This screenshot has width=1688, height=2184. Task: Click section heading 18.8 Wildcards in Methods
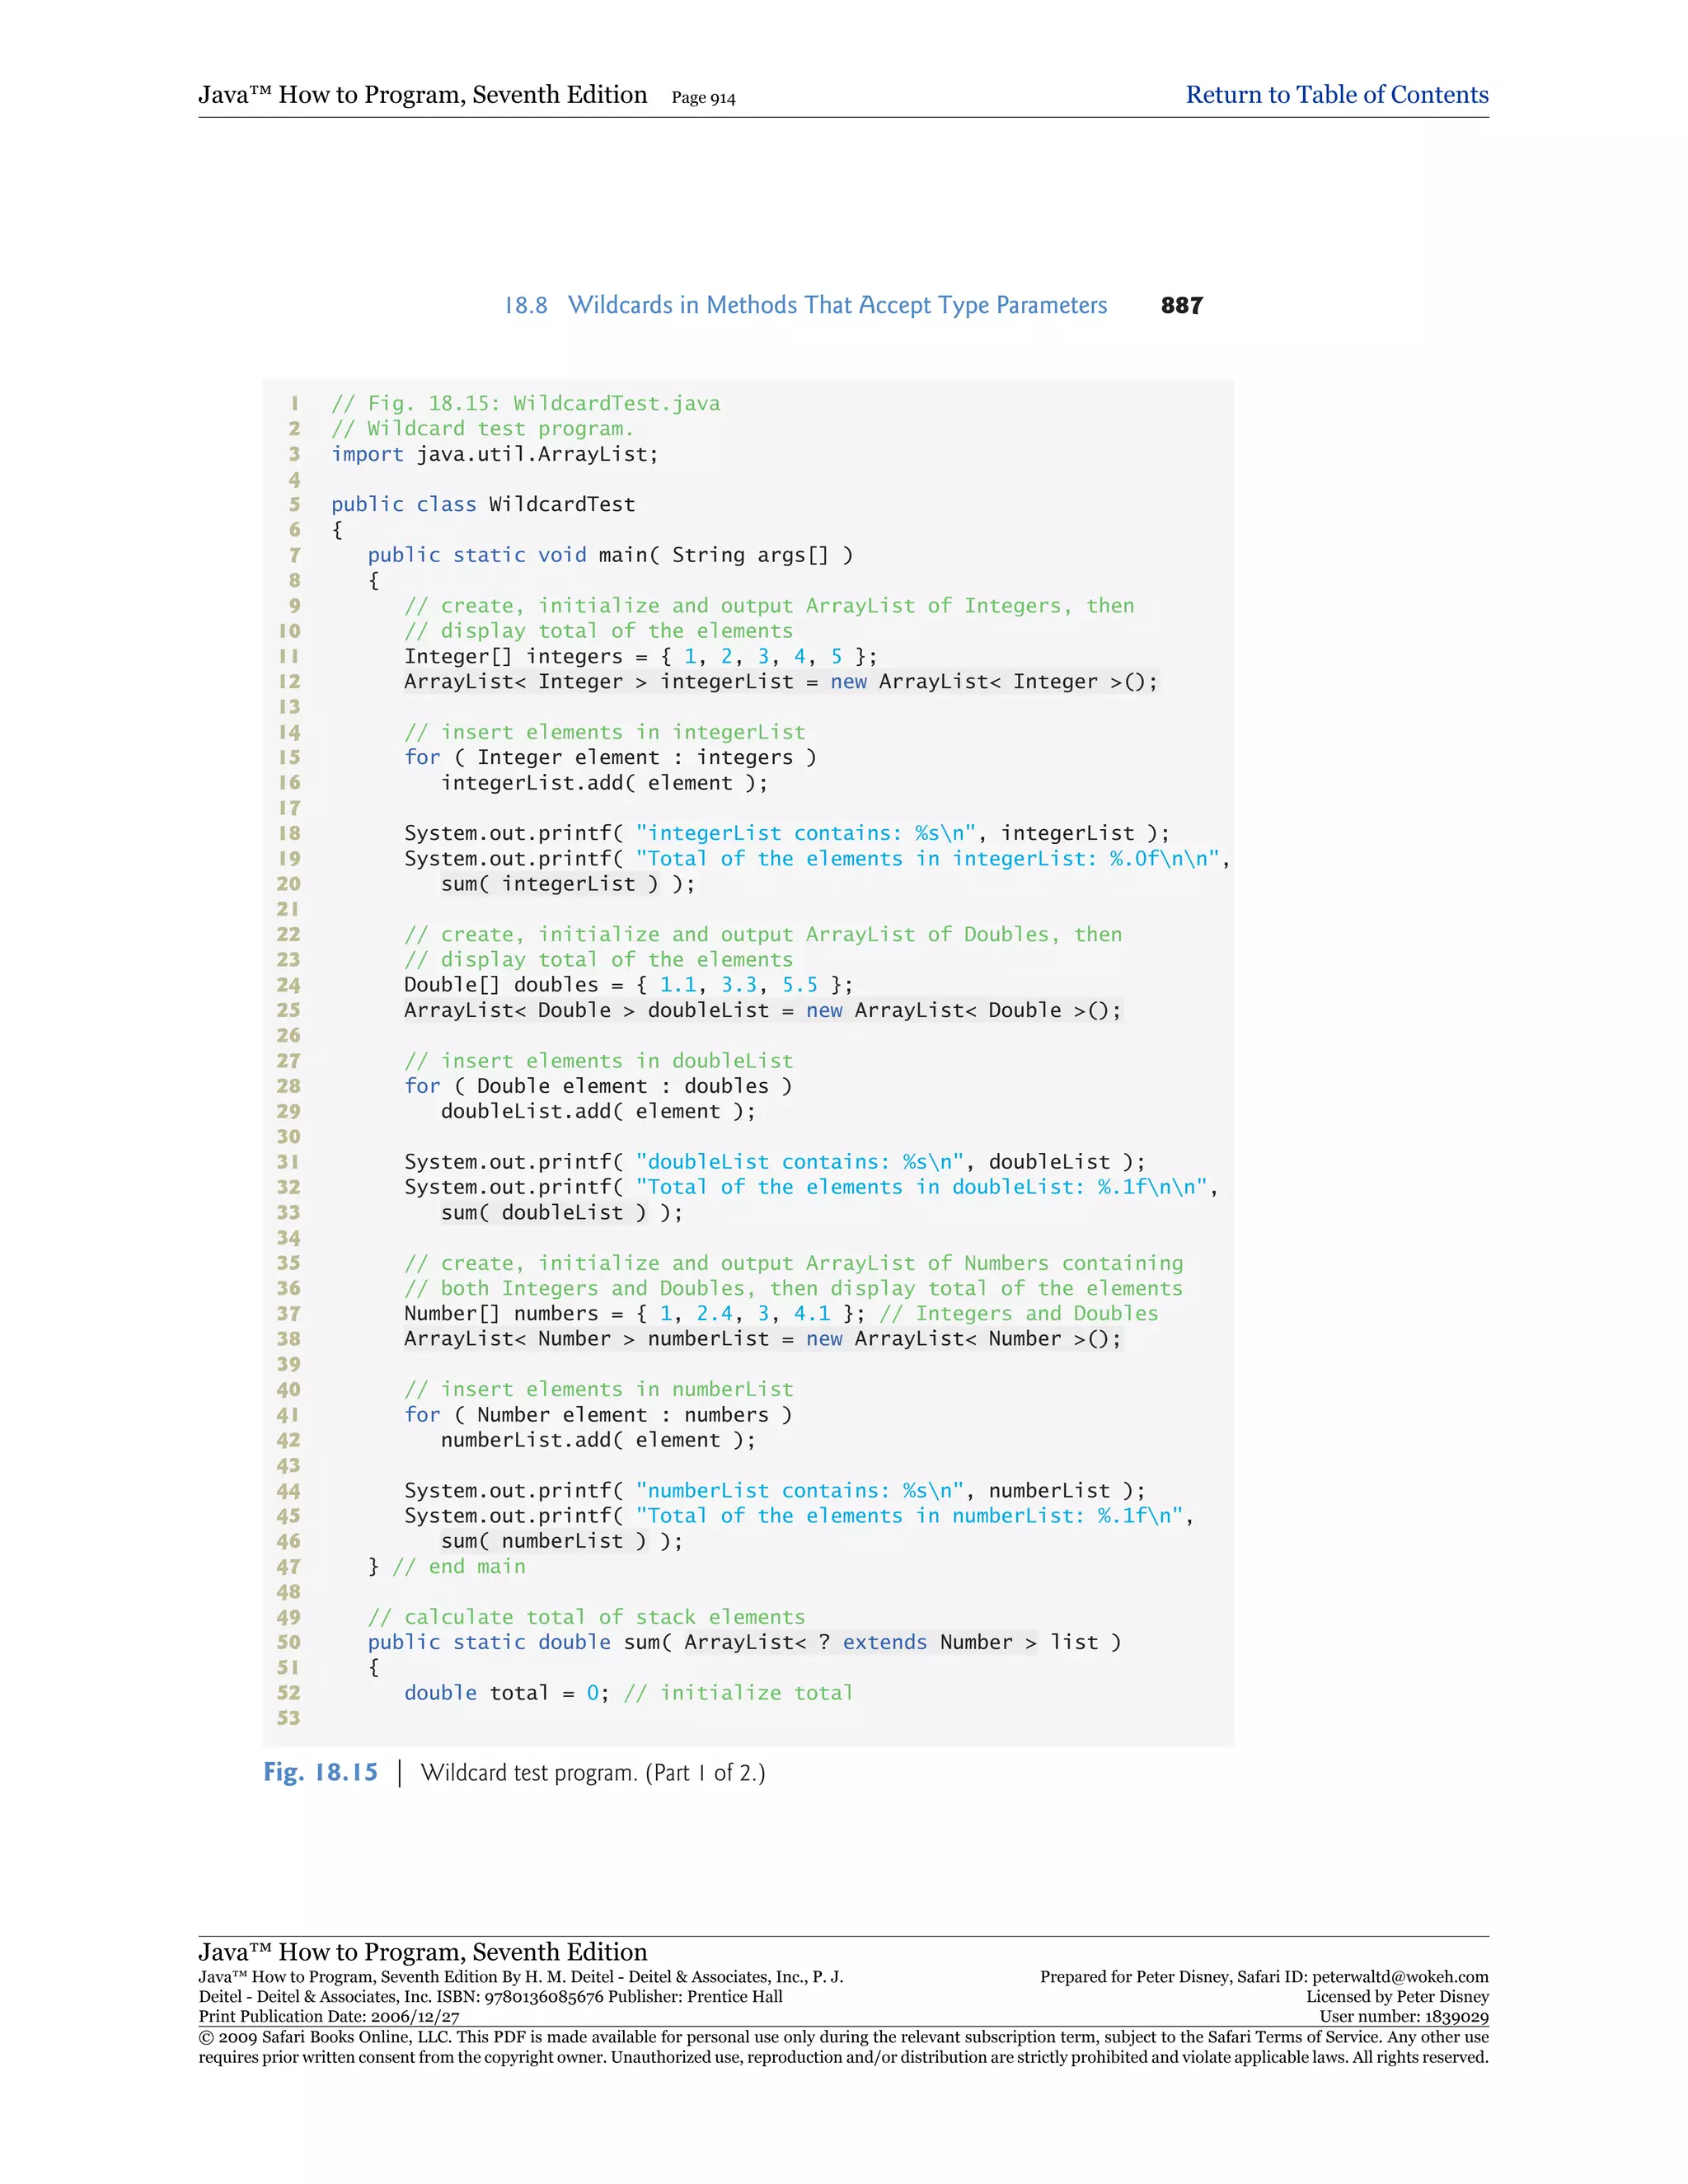click(x=806, y=305)
